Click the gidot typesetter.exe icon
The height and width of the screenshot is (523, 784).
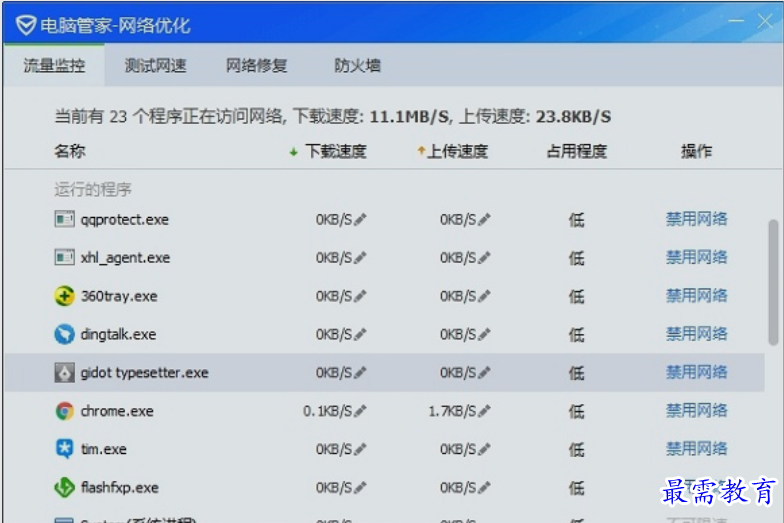click(x=64, y=372)
